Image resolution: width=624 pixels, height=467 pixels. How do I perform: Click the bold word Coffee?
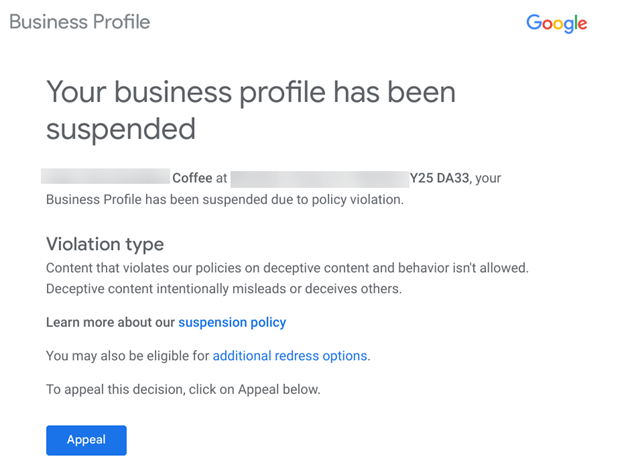tap(192, 178)
